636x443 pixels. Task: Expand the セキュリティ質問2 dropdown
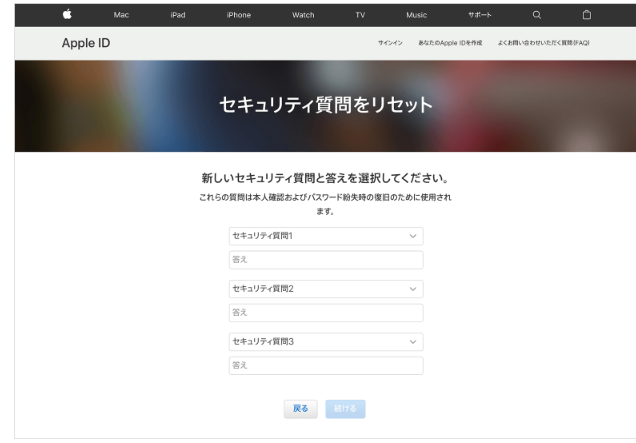pos(326,289)
